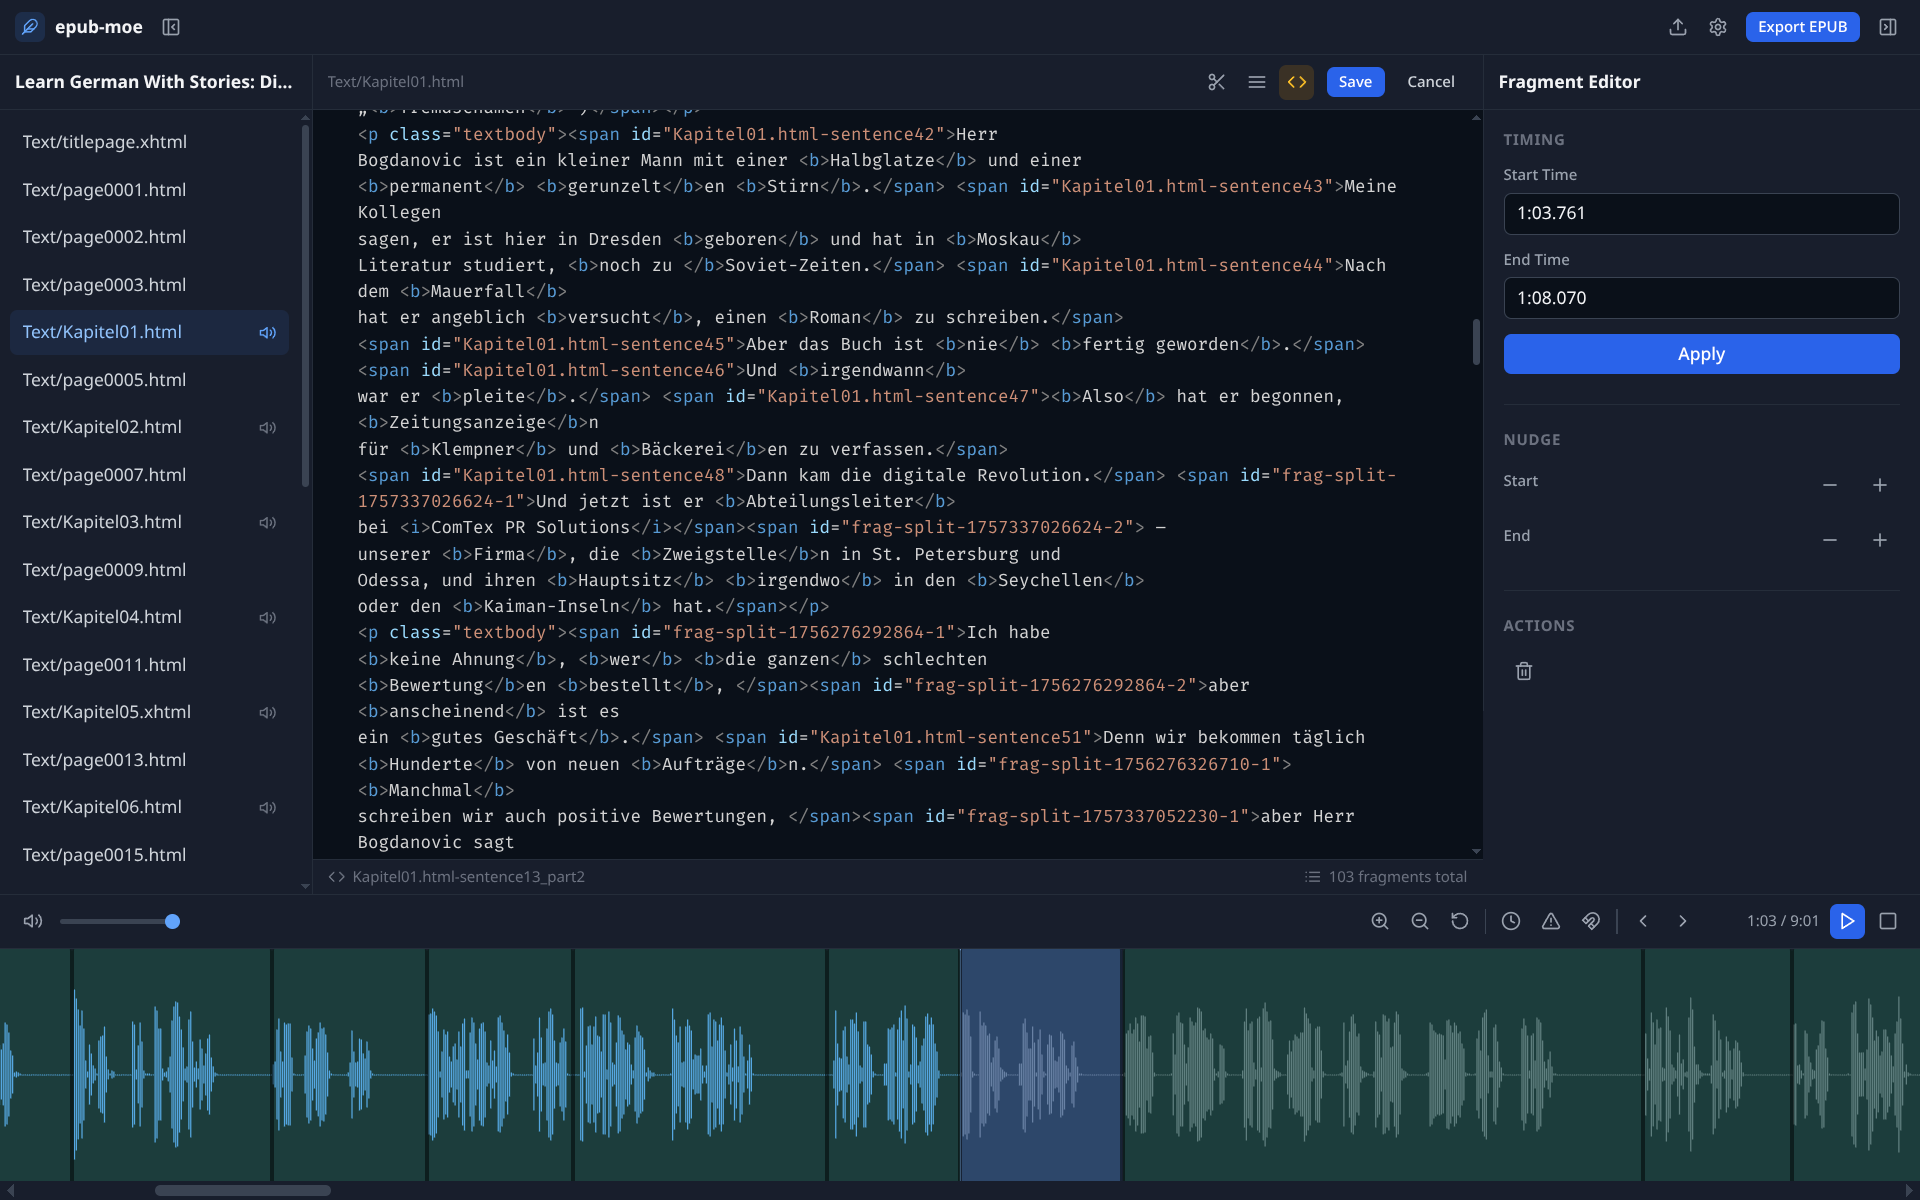The image size is (1920, 1200).
Task: Click audio icon beside Text/Kapitel03.html
Action: pos(267,523)
